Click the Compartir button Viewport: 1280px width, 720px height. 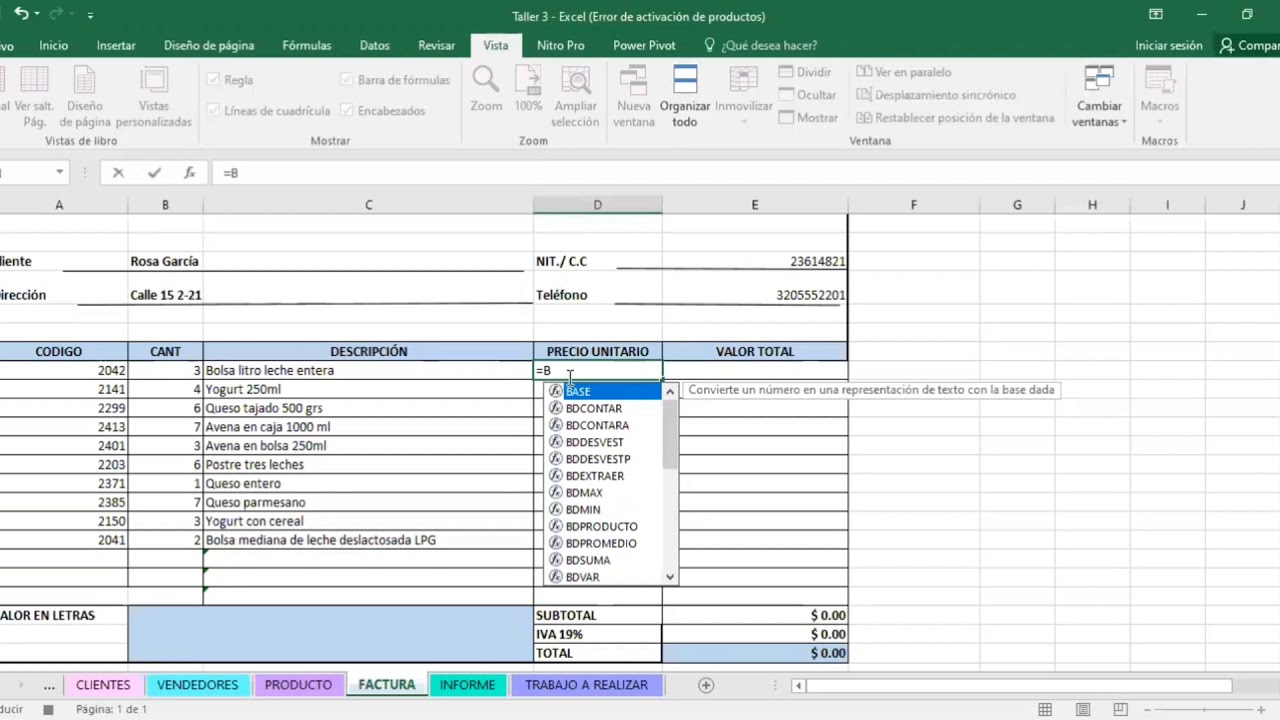1249,45
